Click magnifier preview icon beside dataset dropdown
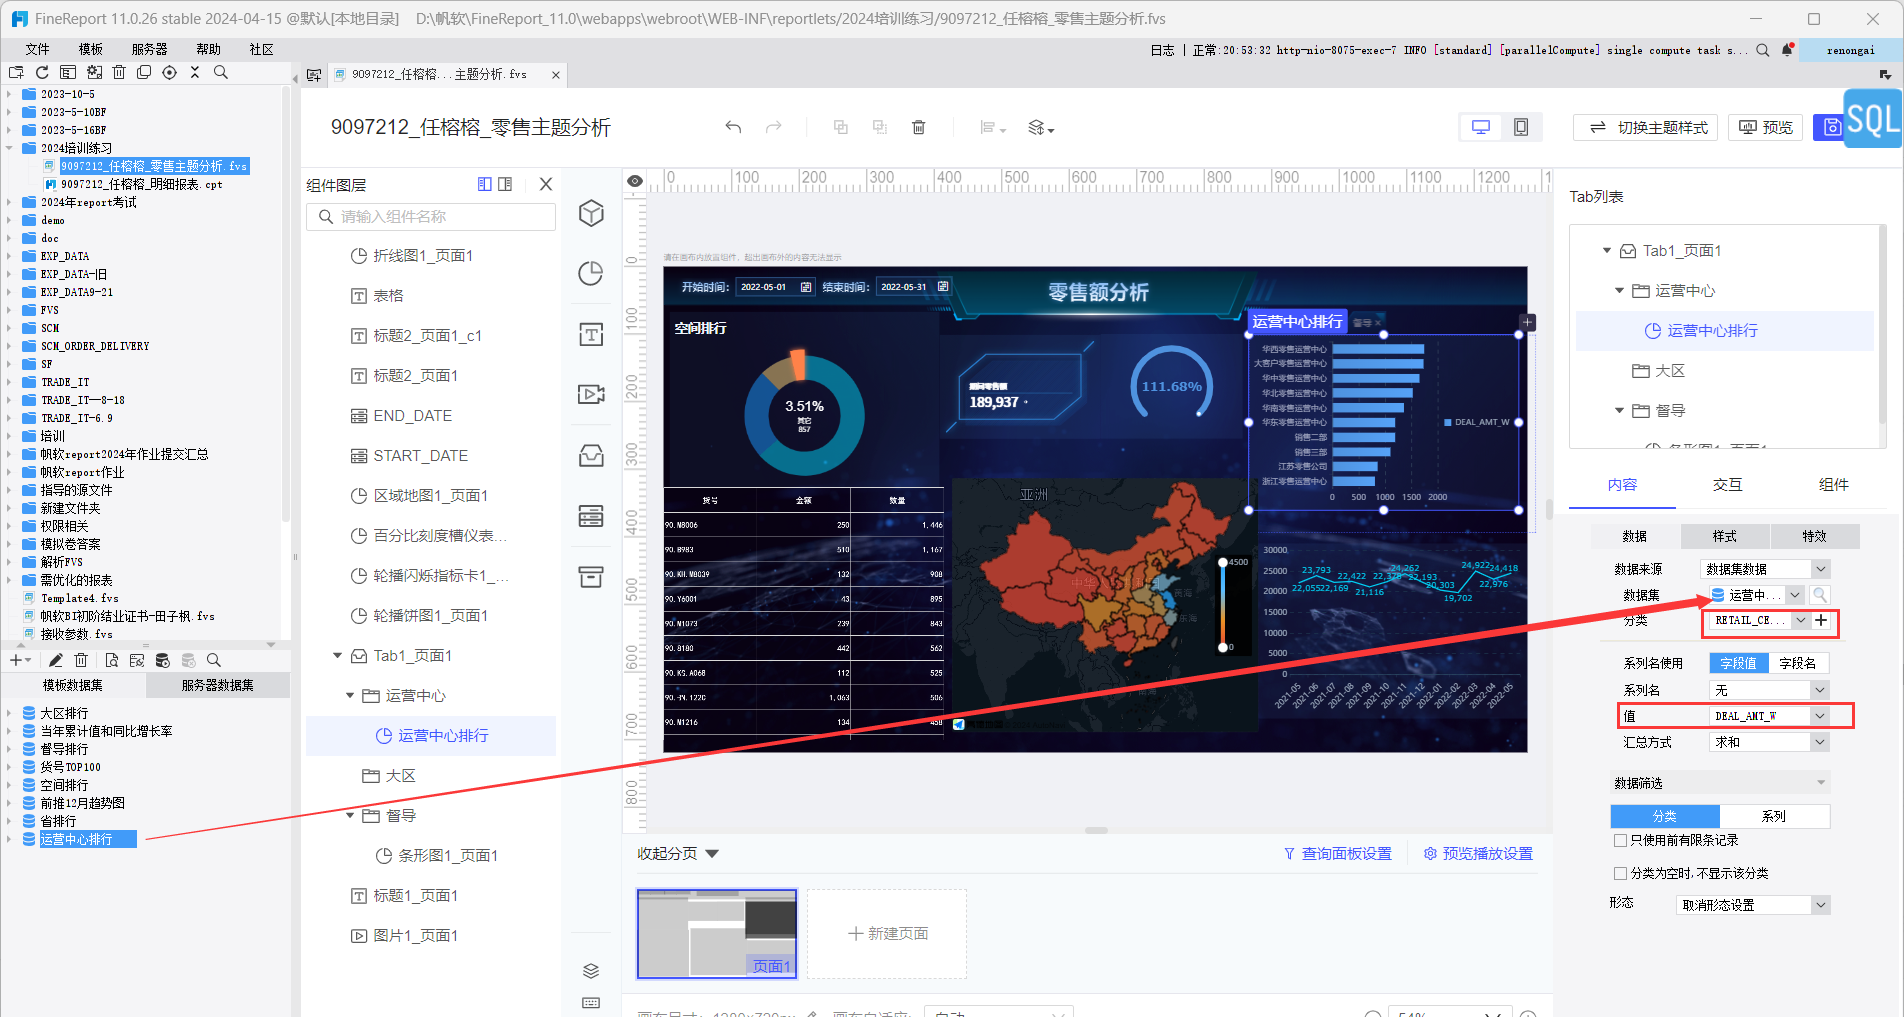 pyautogui.click(x=1820, y=595)
